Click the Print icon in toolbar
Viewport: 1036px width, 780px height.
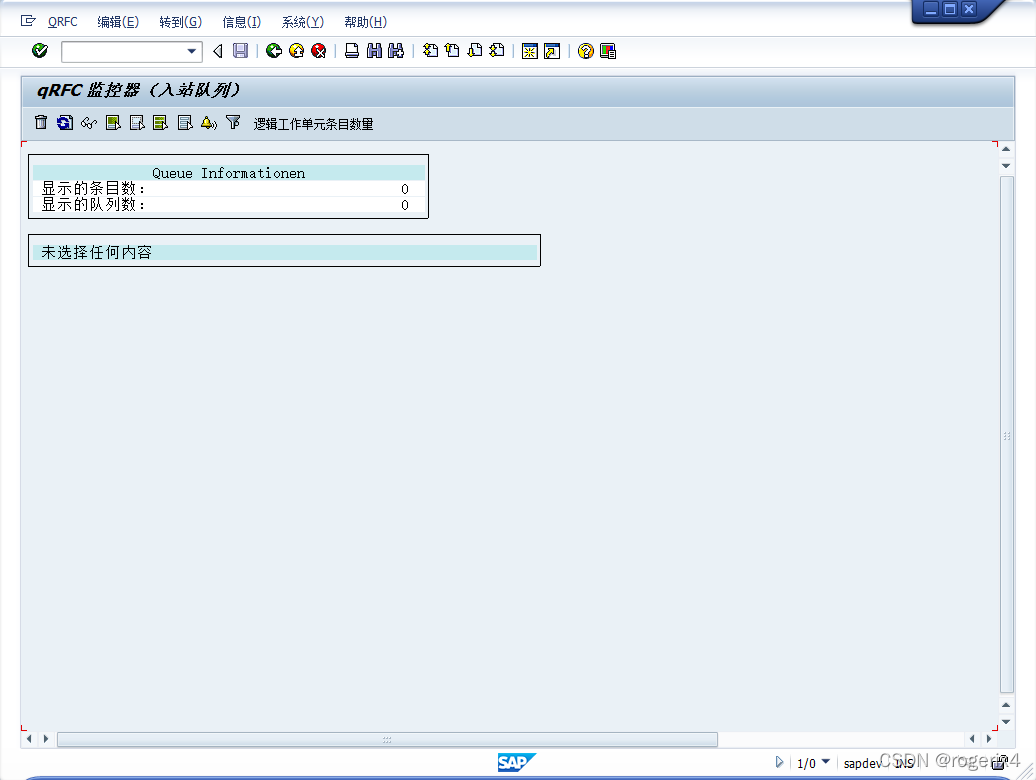pyautogui.click(x=352, y=51)
